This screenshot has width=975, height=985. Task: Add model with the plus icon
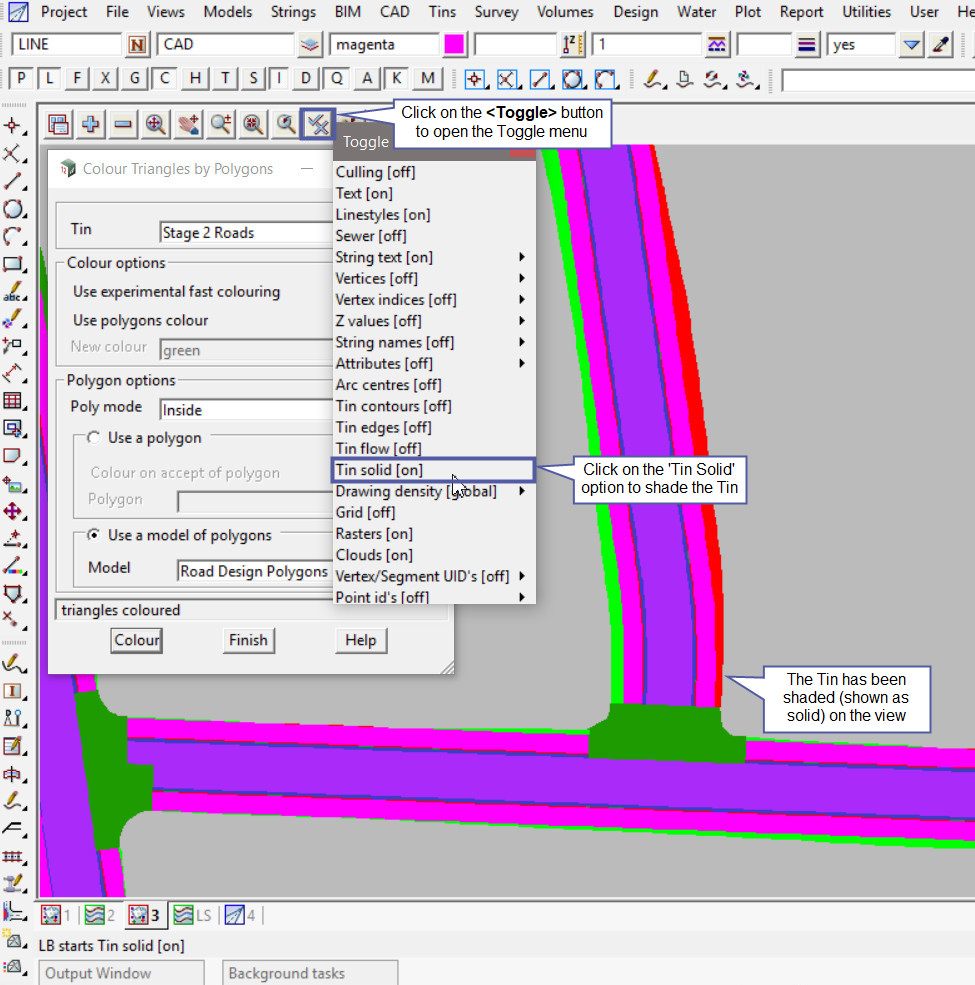91,124
